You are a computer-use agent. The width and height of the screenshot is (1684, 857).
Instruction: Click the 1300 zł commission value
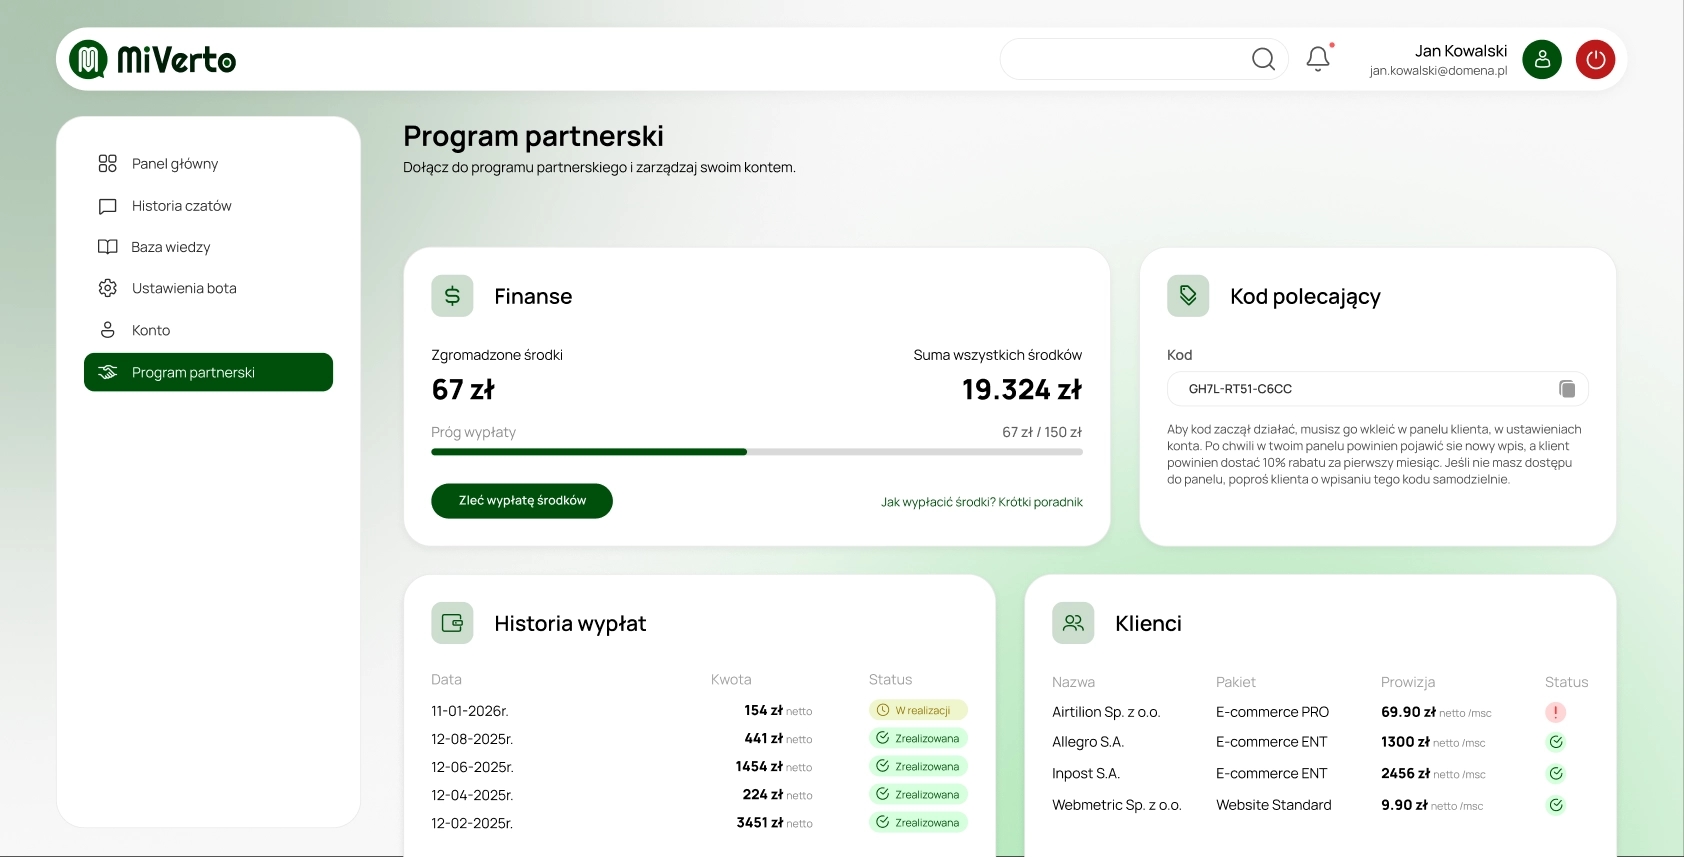[1405, 742]
